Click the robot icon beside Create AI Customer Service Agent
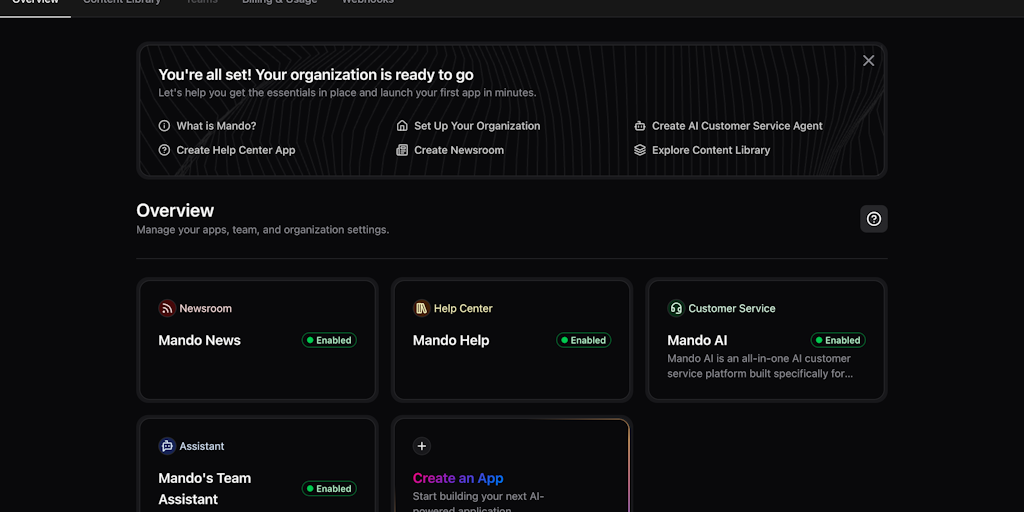The height and width of the screenshot is (512, 1024). coord(640,126)
